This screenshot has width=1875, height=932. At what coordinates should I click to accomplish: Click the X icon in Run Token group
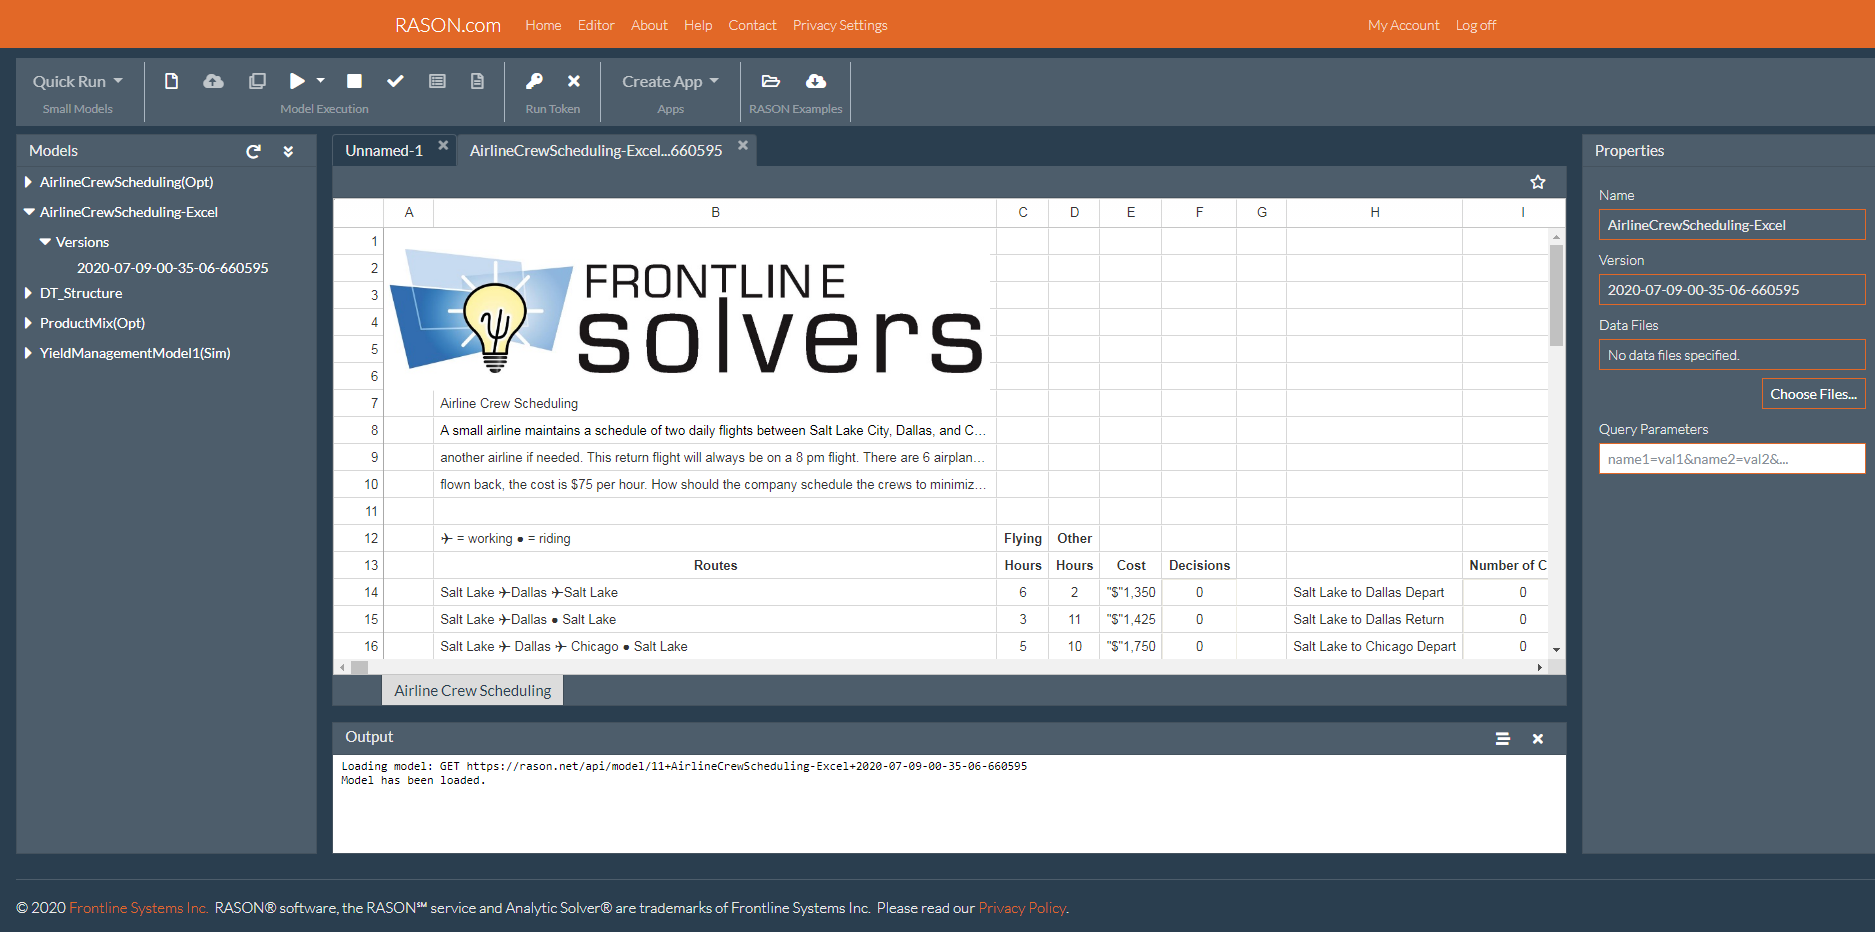click(x=574, y=81)
